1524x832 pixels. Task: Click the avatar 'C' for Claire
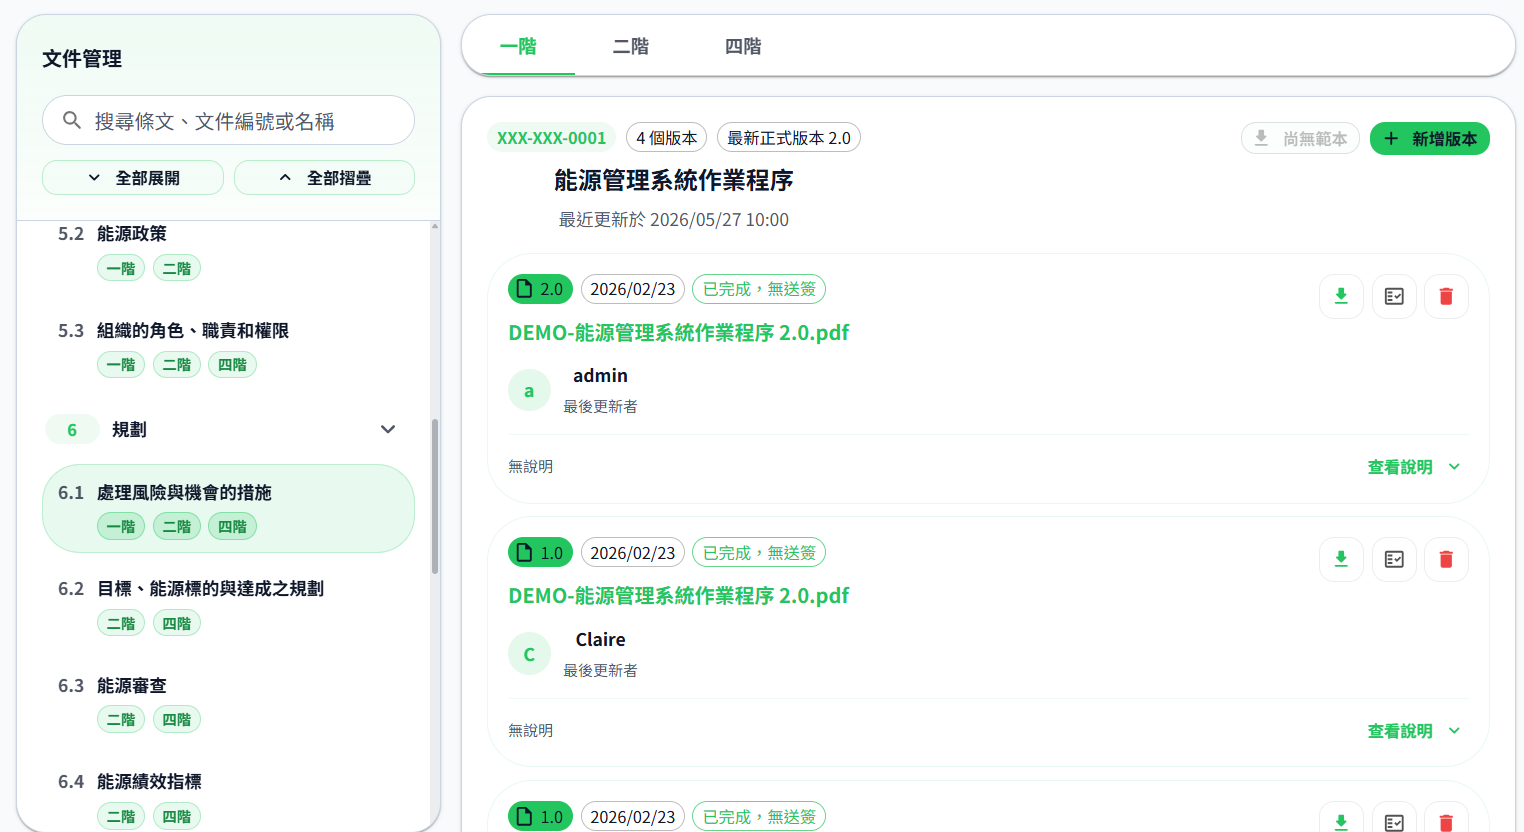tap(529, 655)
